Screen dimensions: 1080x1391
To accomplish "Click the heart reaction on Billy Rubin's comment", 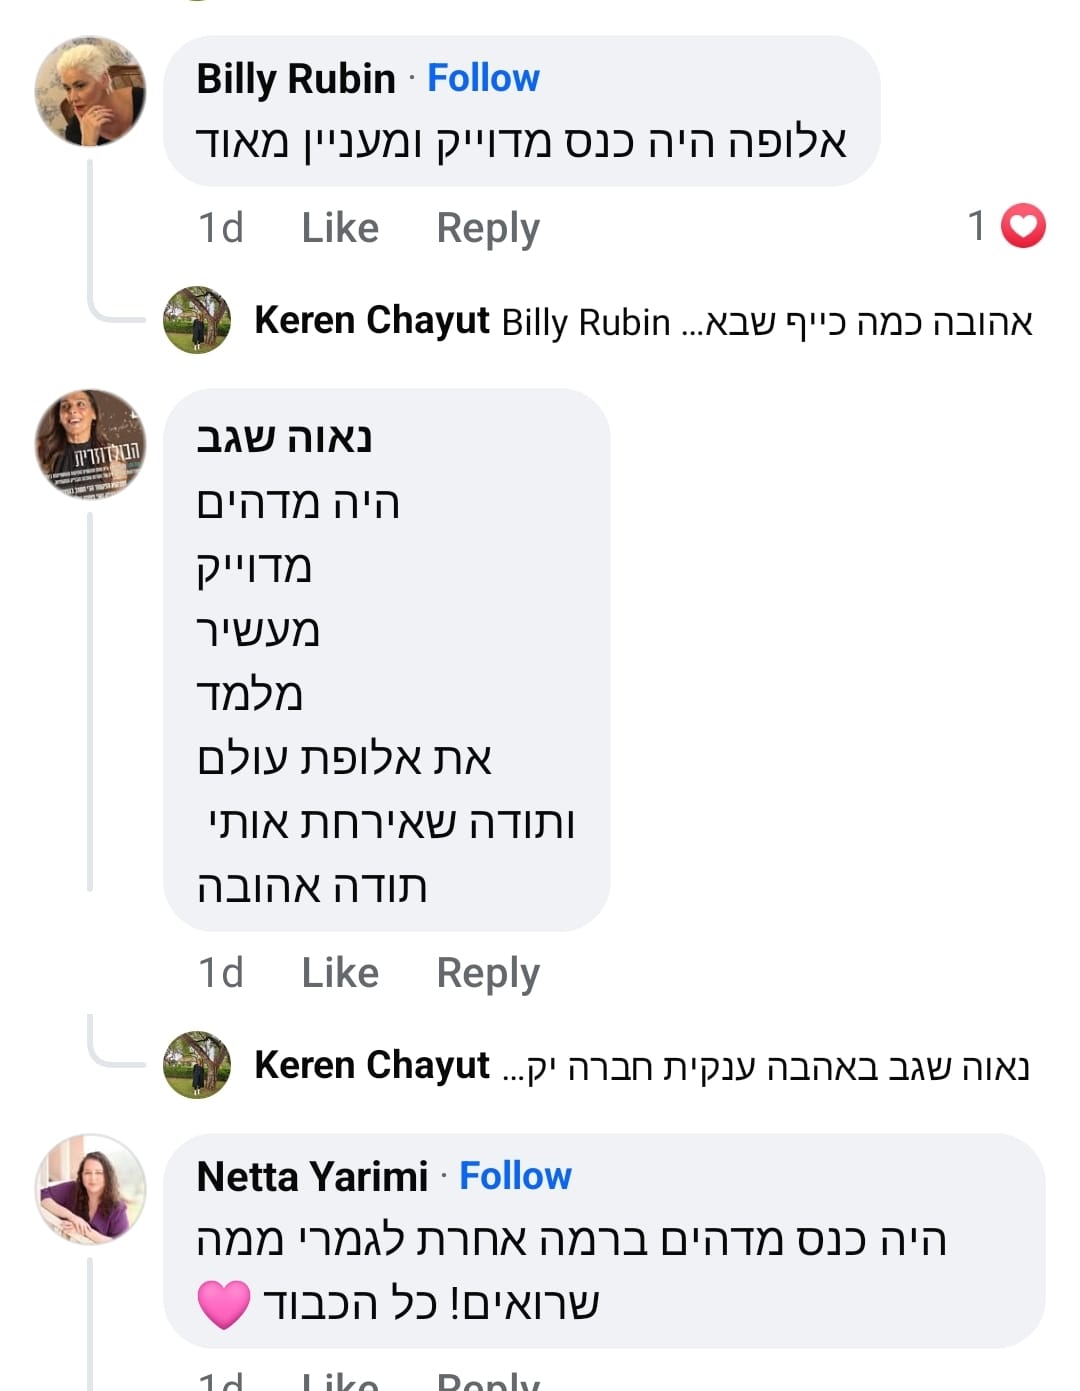I will click(x=1022, y=226).
